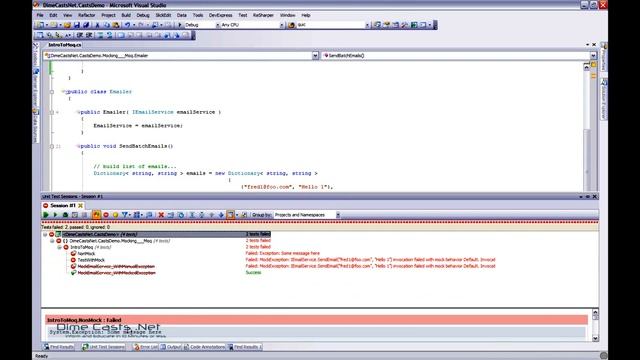The width and height of the screenshot is (640, 360).
Task: Switch to the Unit Test Sessions tab
Action: click(x=103, y=347)
